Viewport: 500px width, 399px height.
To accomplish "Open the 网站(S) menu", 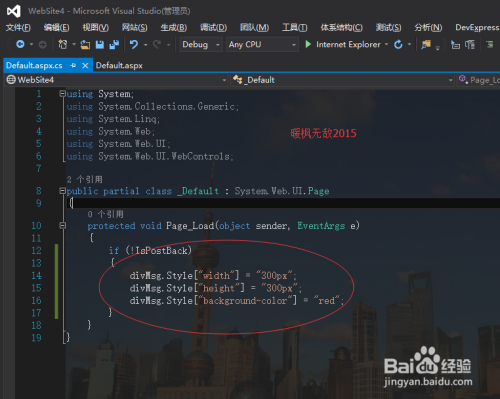I will pyautogui.click(x=134, y=28).
